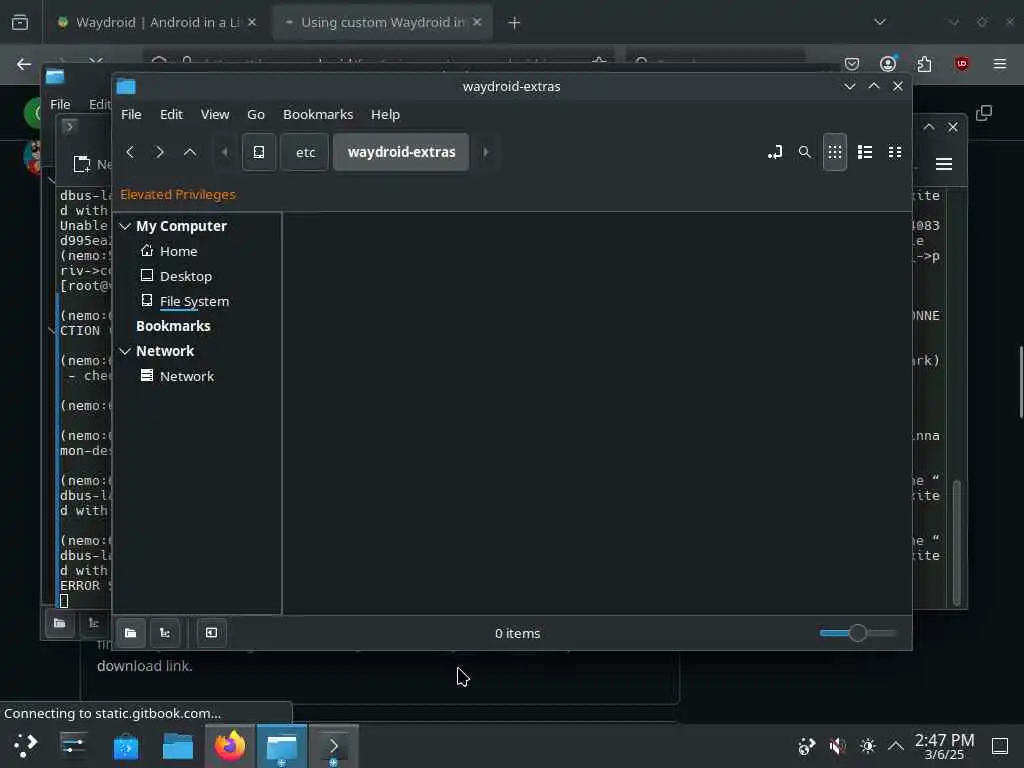This screenshot has width=1024, height=768.
Task: Open Firefox View button
Action: [x=20, y=23]
